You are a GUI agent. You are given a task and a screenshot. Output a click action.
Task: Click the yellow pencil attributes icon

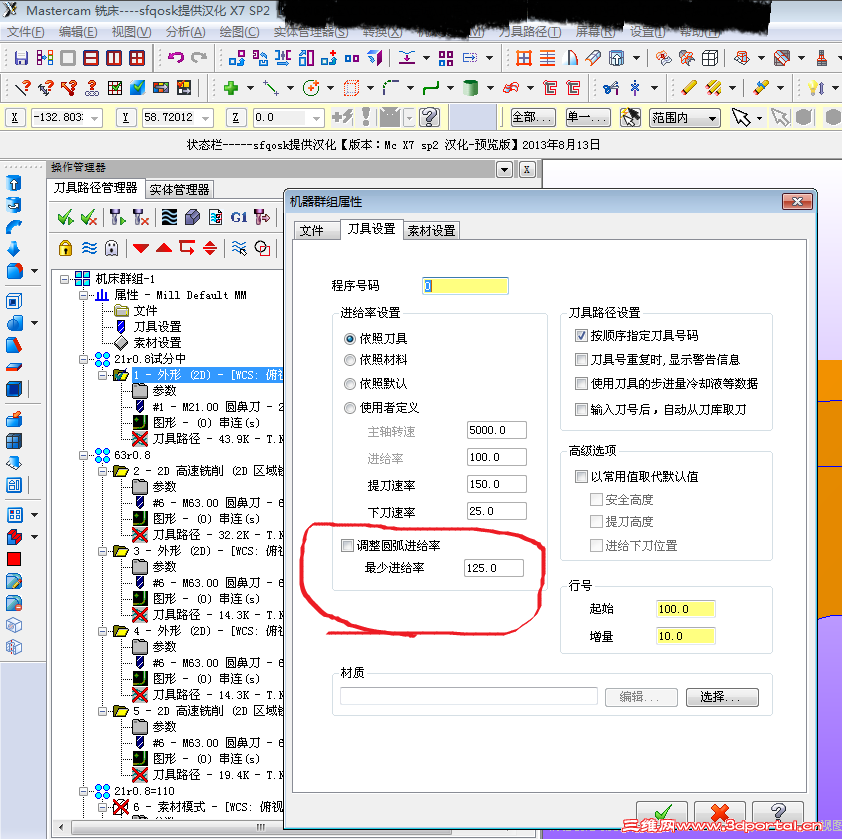click(688, 88)
